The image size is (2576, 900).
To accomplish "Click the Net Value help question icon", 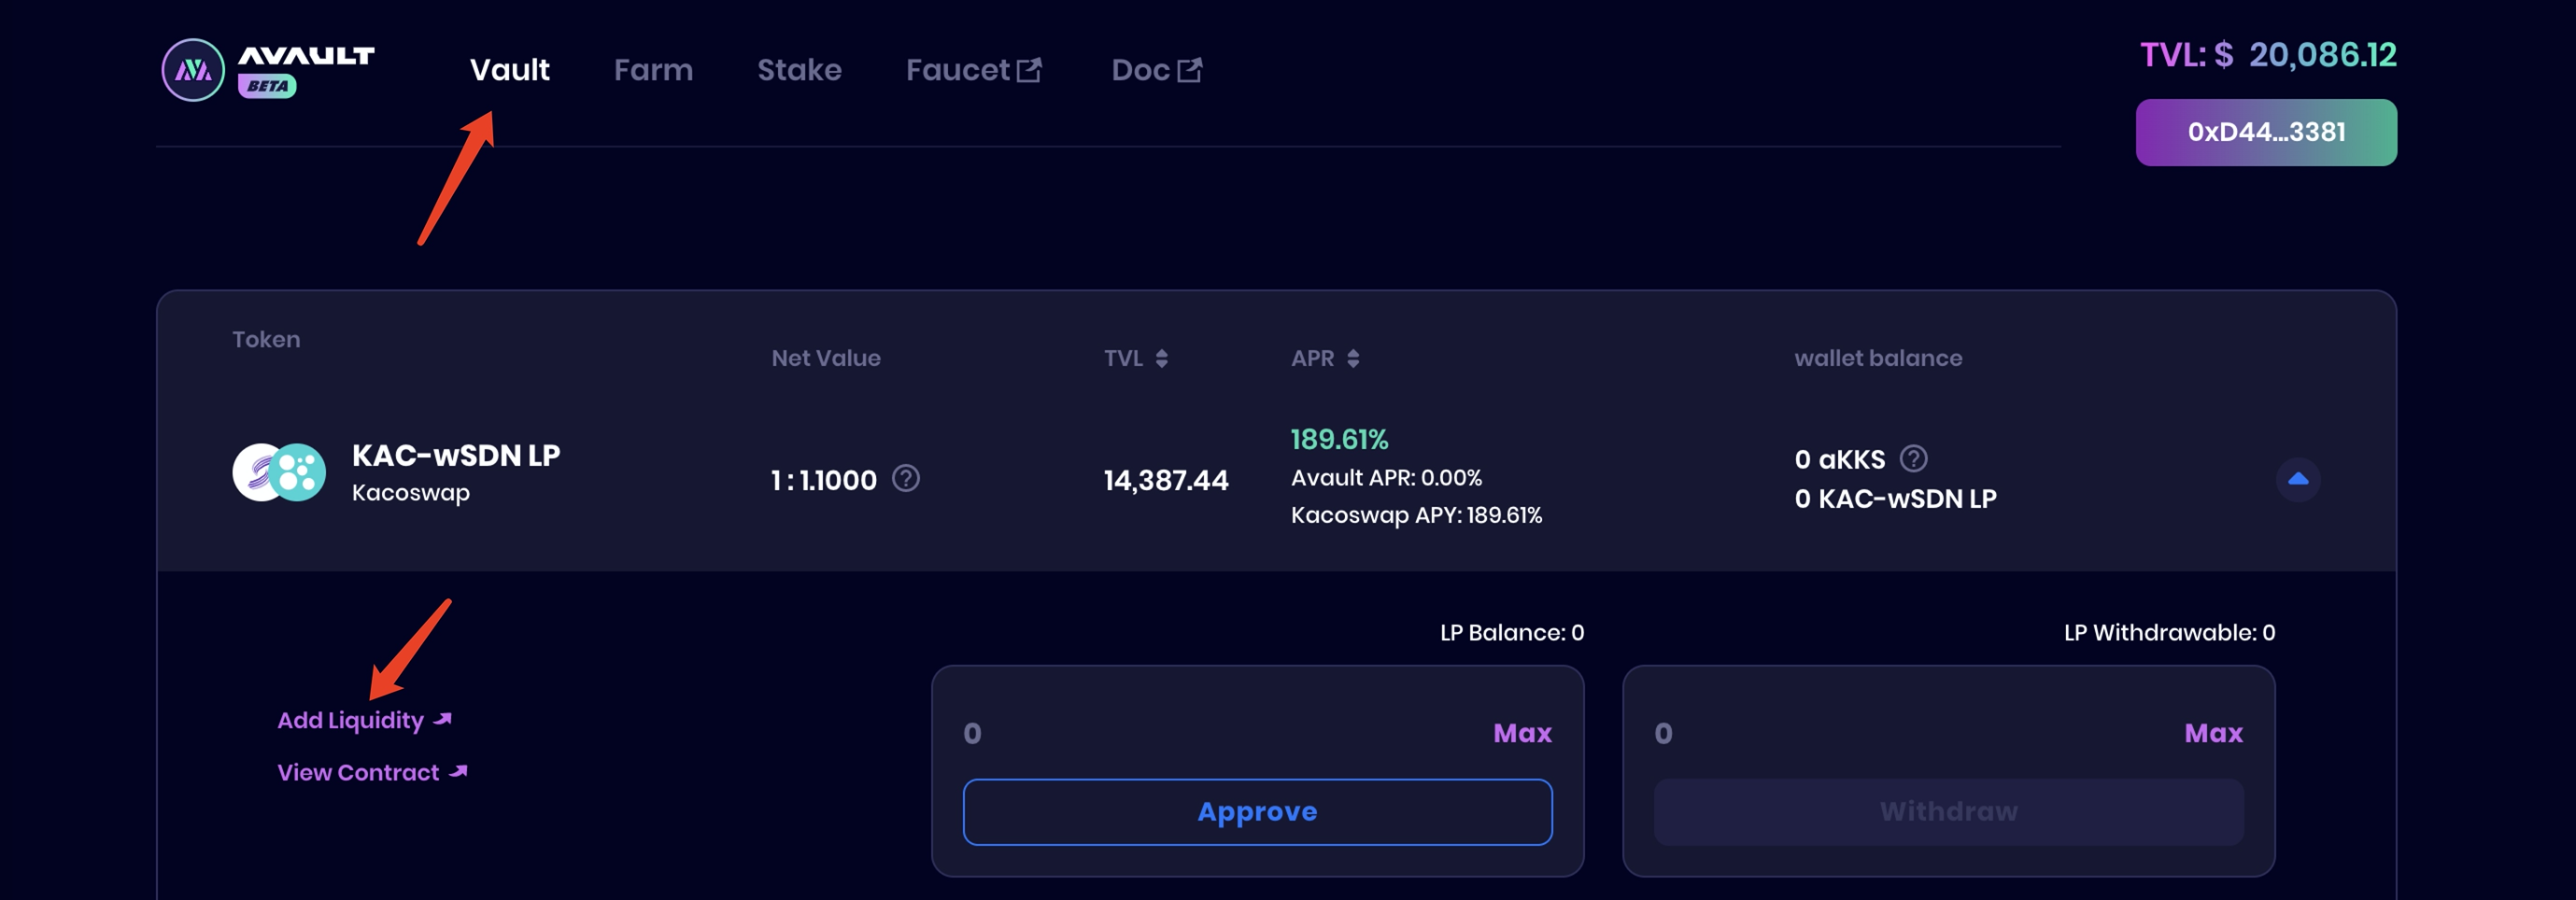I will [x=906, y=479].
